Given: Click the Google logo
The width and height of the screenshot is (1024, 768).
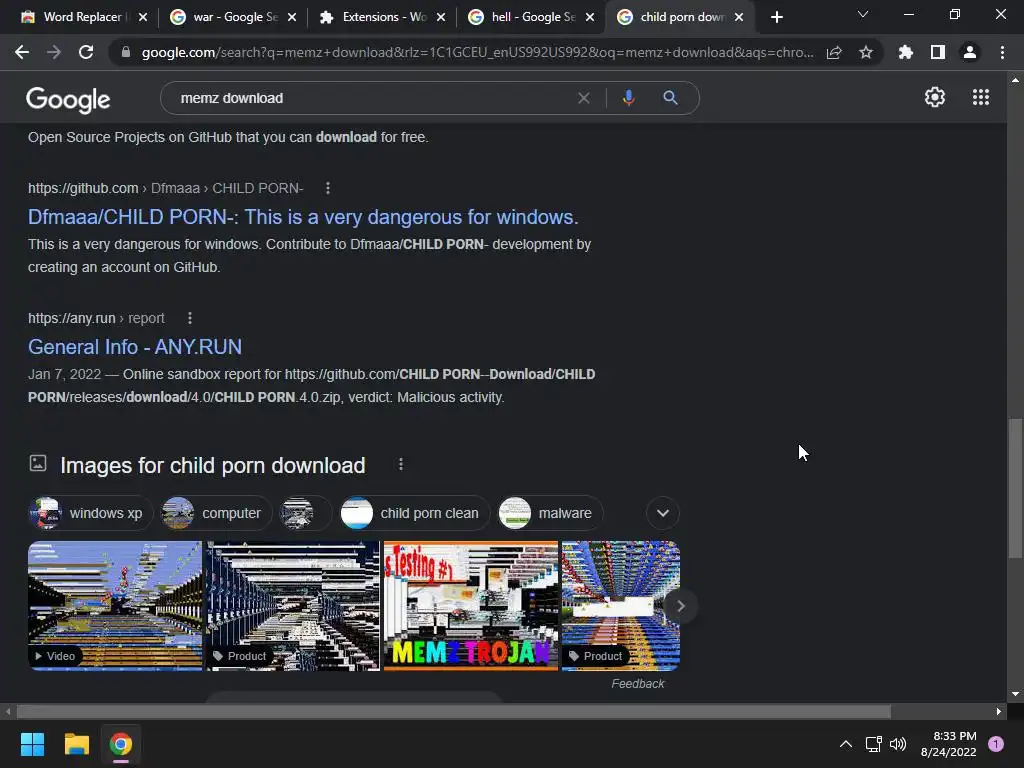Looking at the screenshot, I should click(68, 99).
